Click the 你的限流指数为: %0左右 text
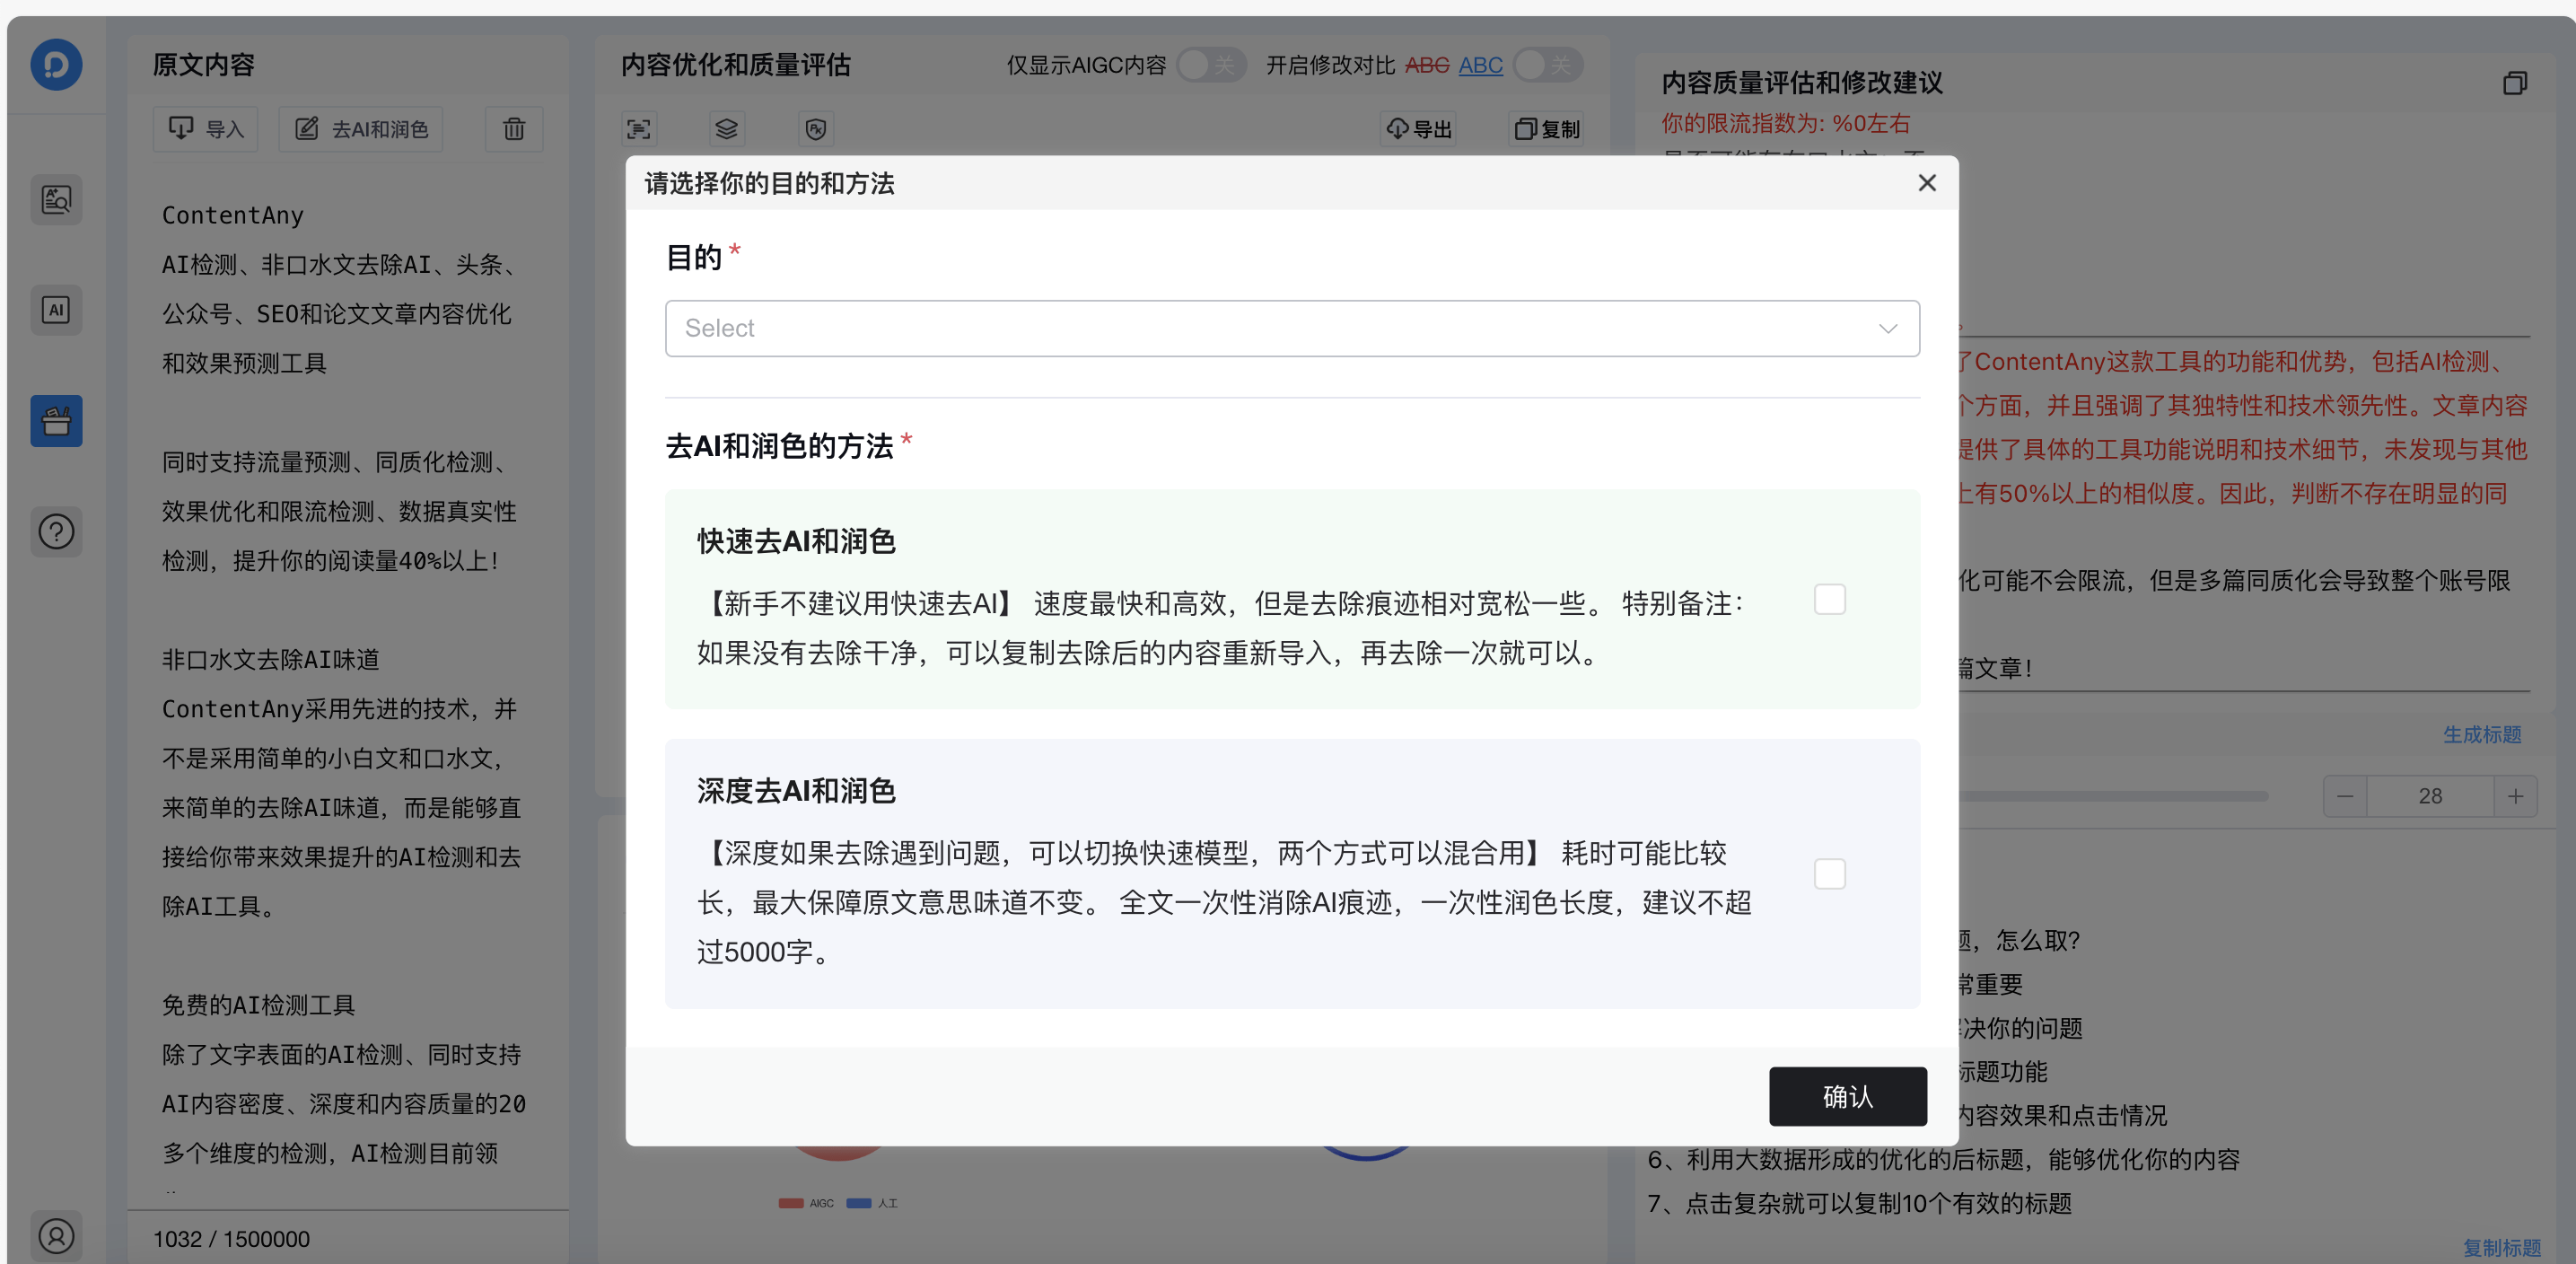This screenshot has height=1264, width=2576. [x=1786, y=123]
